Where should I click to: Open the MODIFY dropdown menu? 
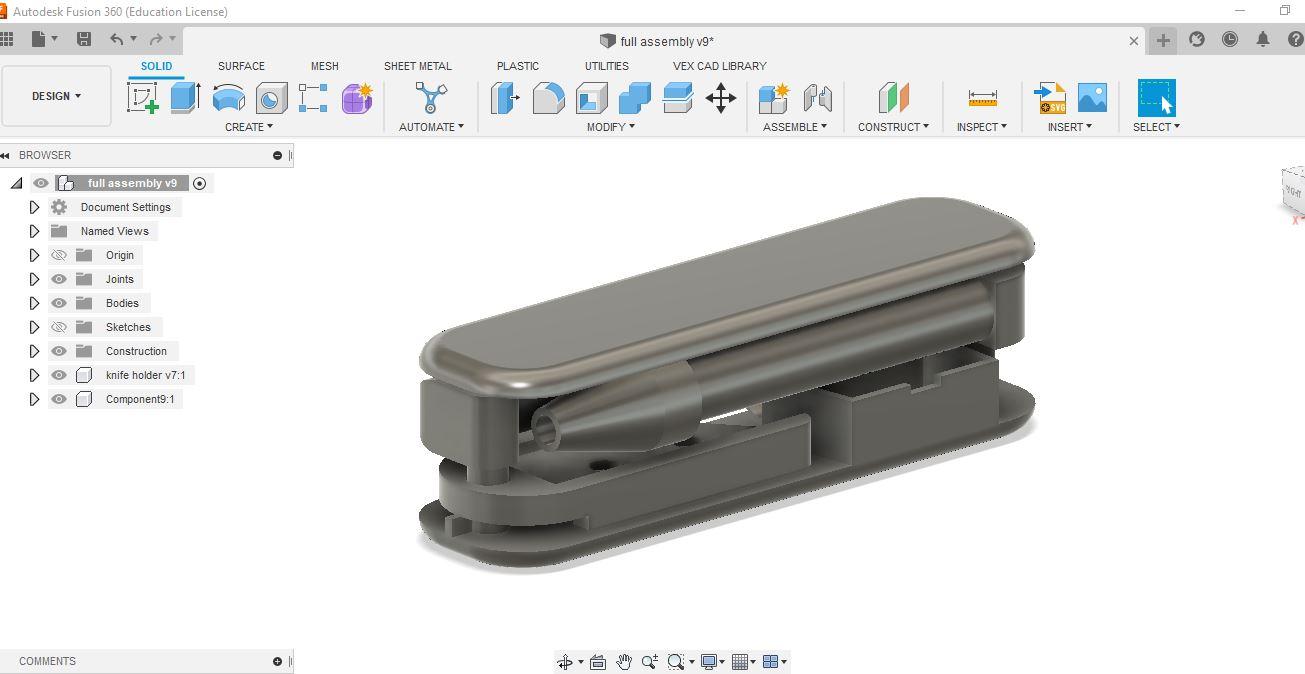coord(611,127)
